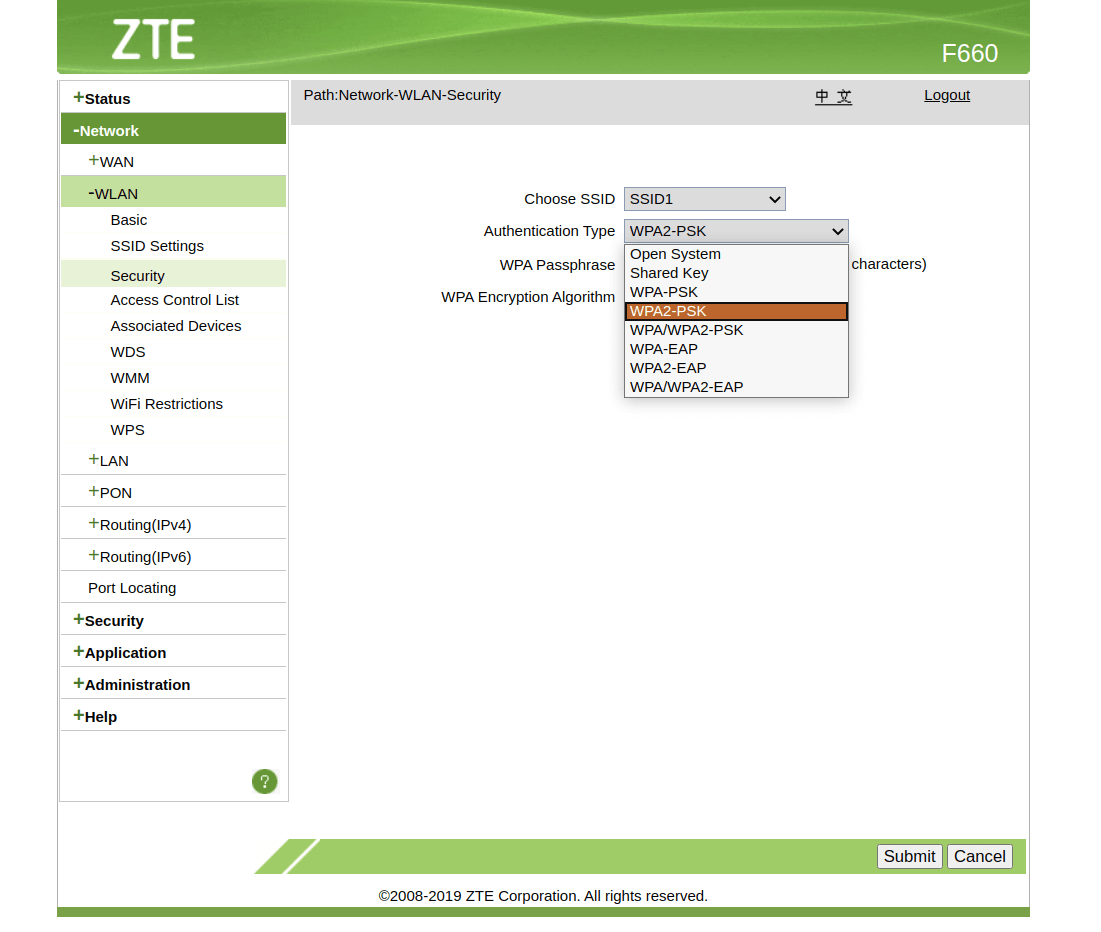1101x932 pixels.
Task: Click the Logout link
Action: 947,96
